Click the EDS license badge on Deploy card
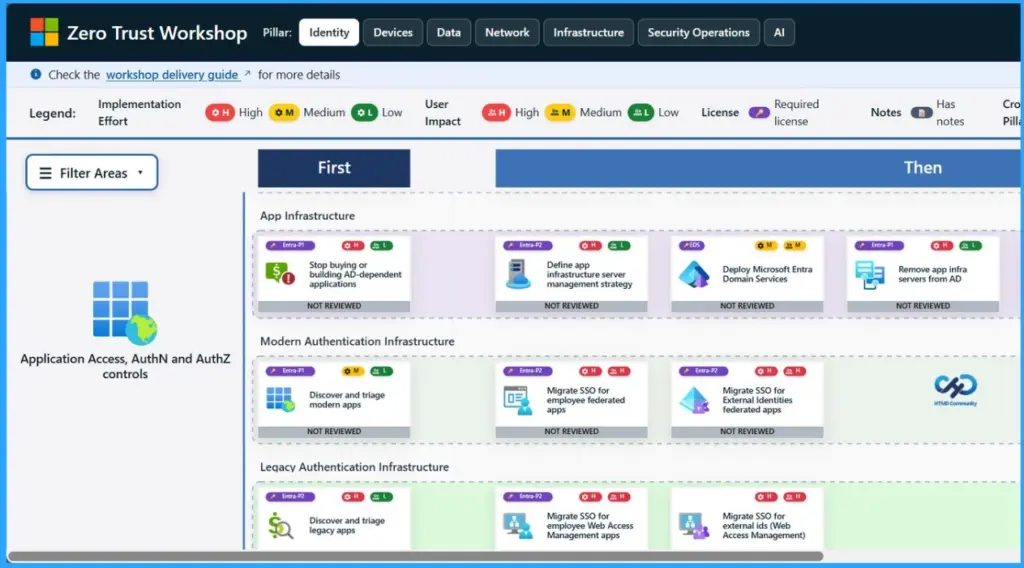1024x568 pixels. coord(692,245)
